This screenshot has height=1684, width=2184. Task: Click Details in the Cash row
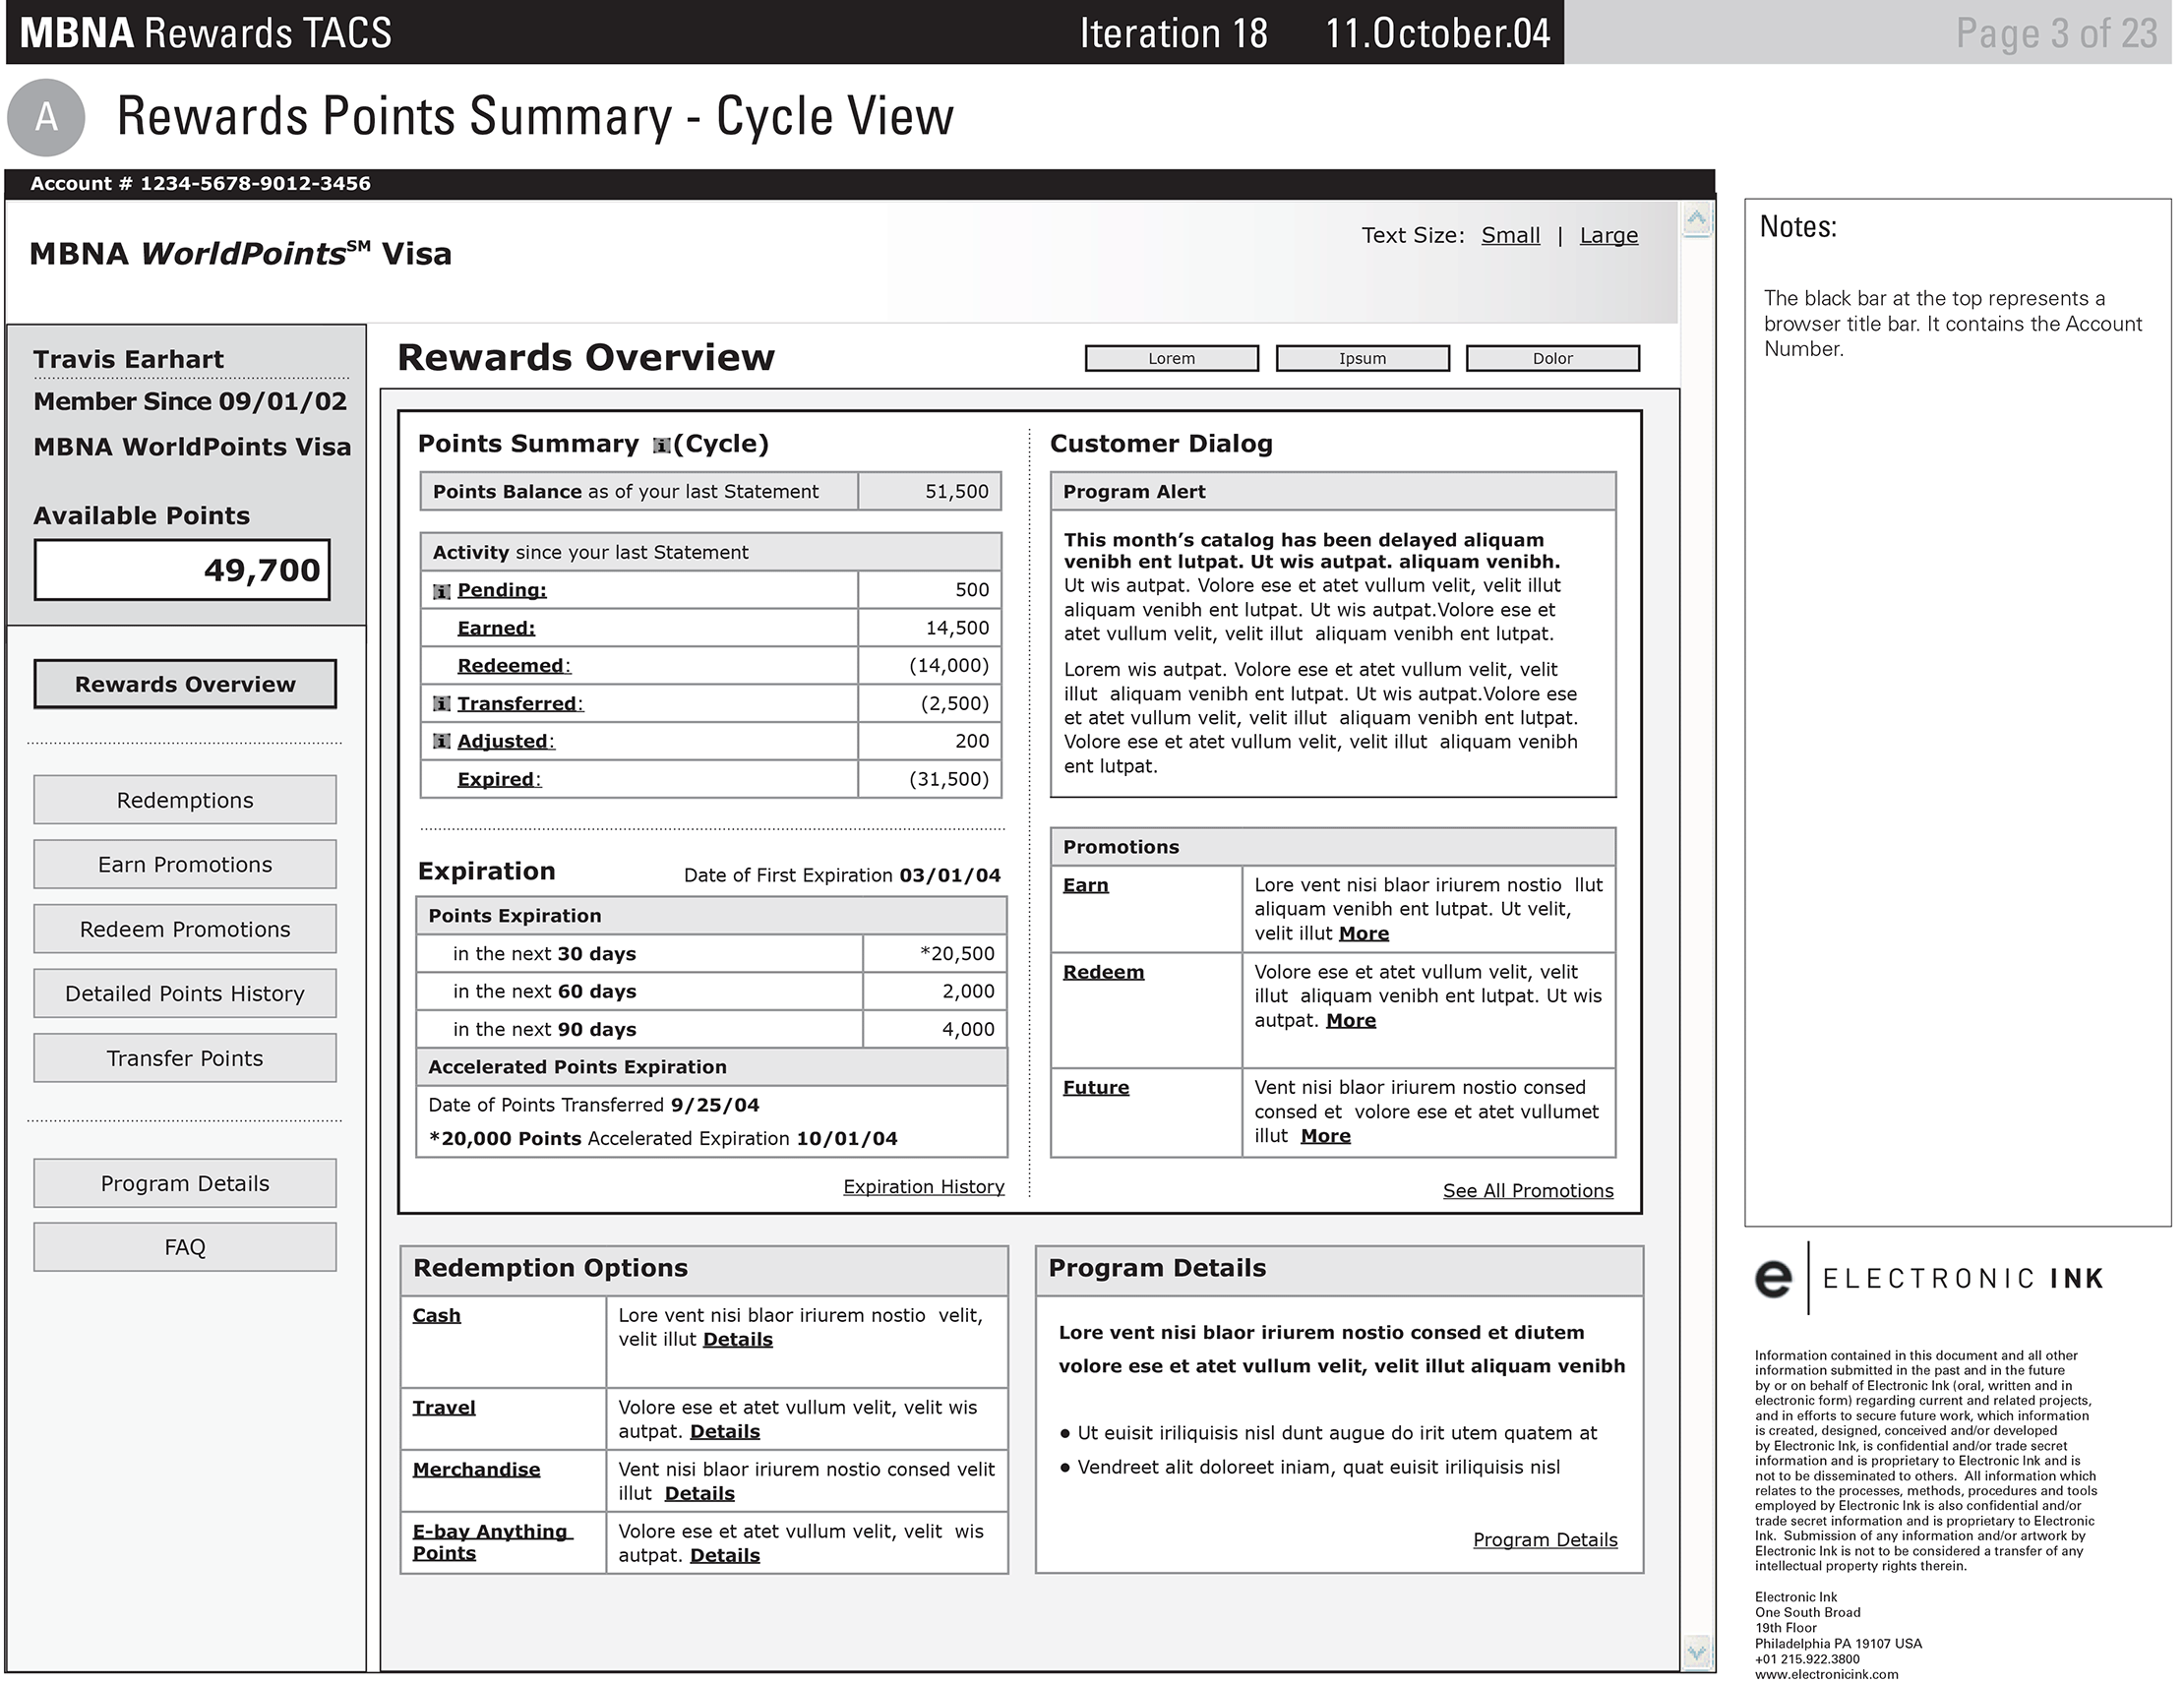(x=738, y=1339)
